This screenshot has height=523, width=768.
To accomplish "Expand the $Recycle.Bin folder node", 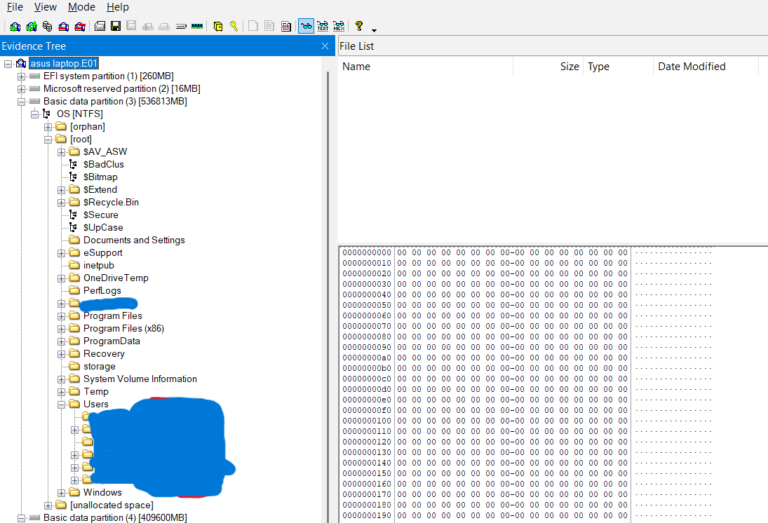I will click(x=61, y=203).
